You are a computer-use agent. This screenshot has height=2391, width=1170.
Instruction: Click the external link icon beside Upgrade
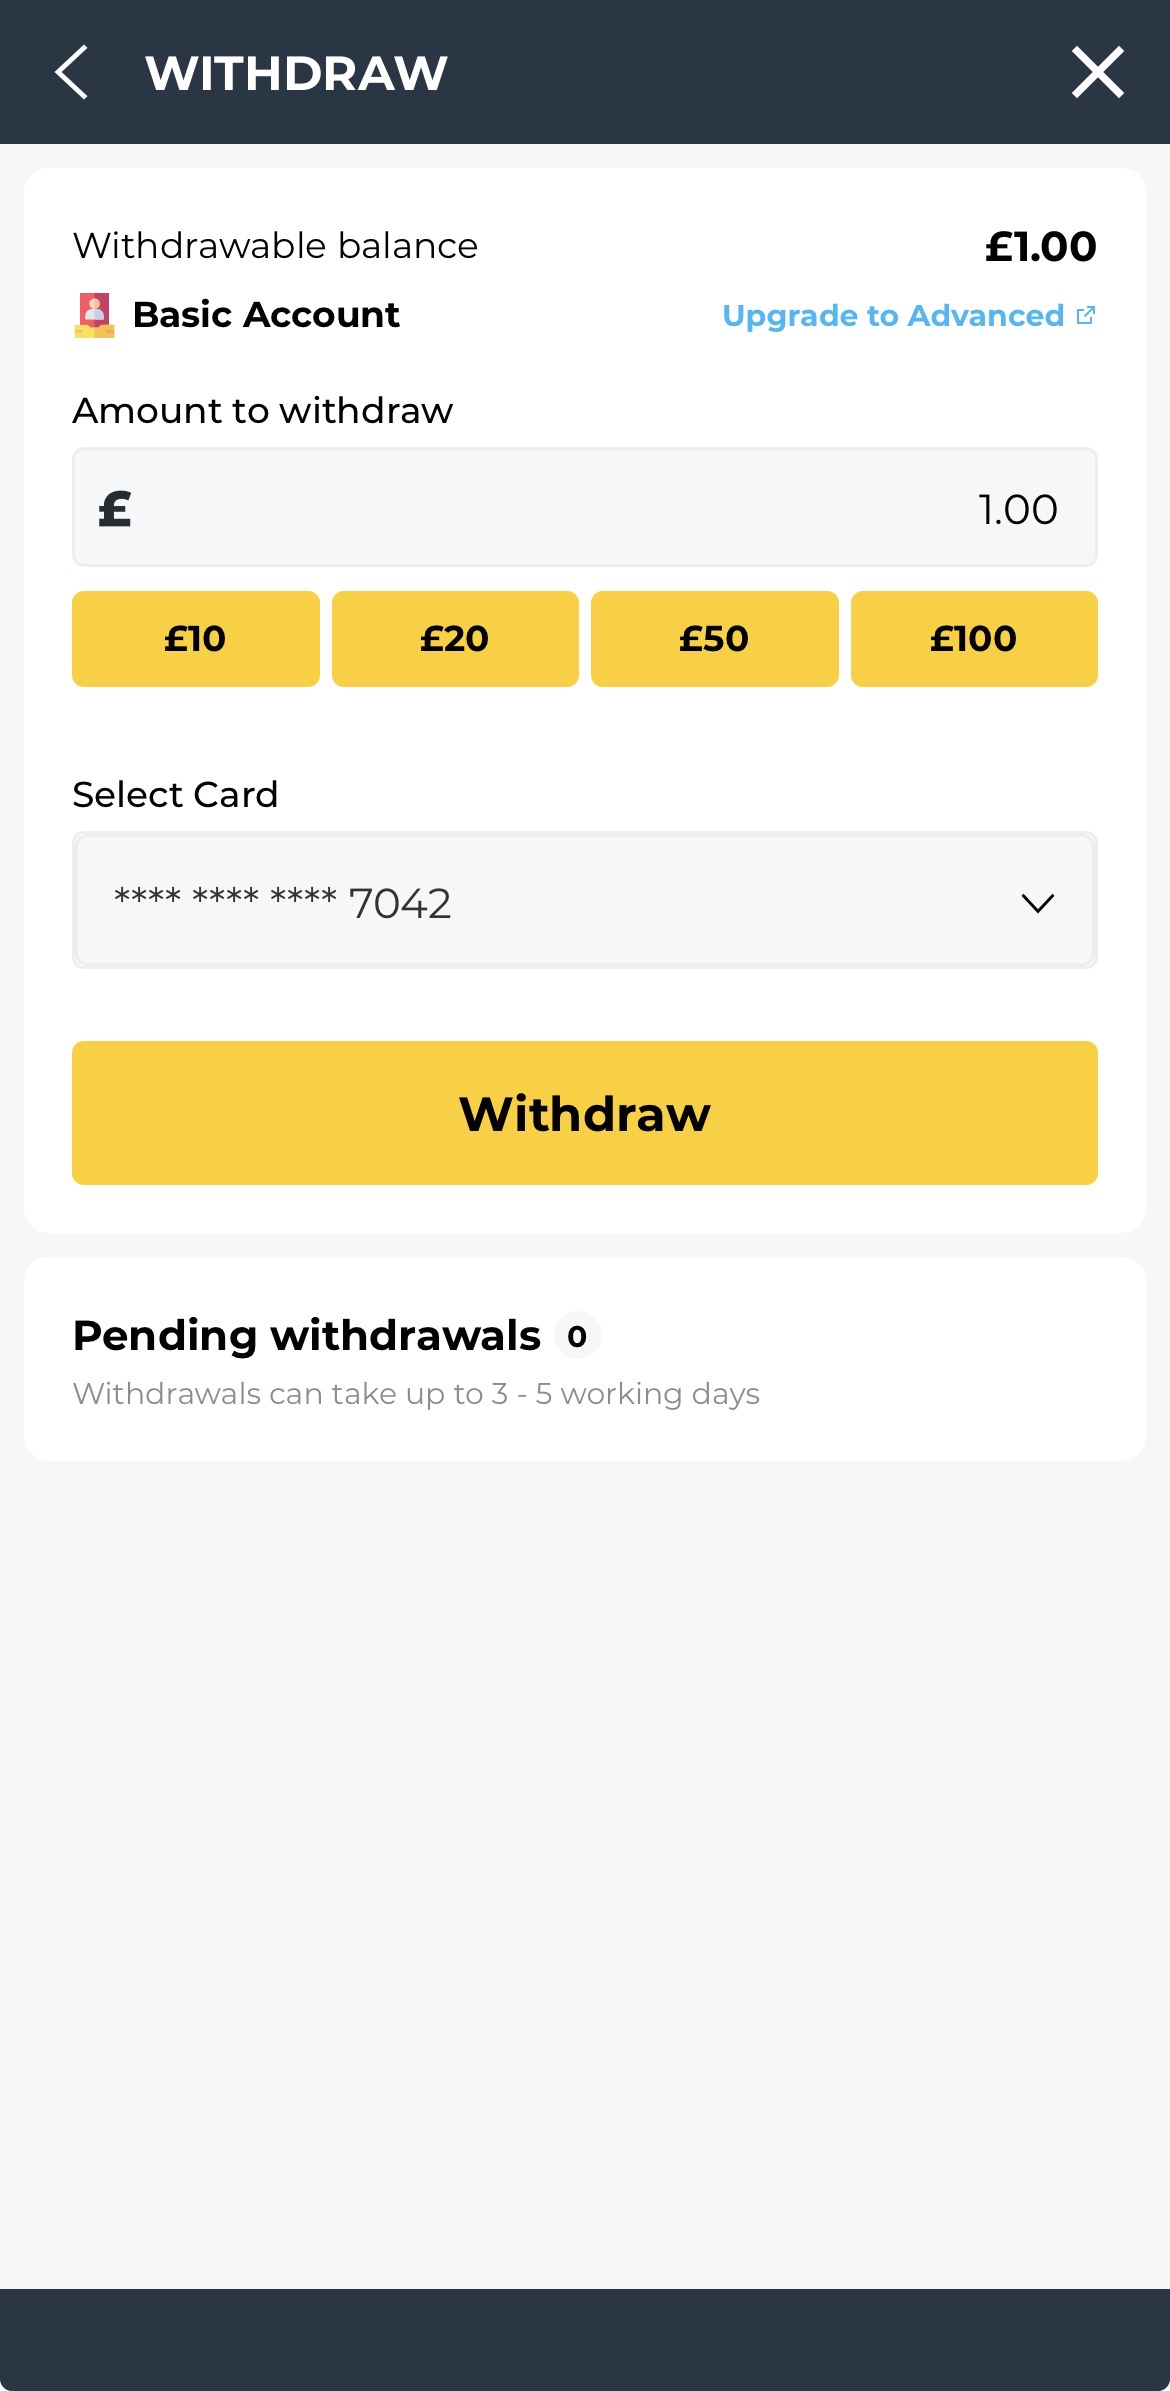tap(1085, 316)
